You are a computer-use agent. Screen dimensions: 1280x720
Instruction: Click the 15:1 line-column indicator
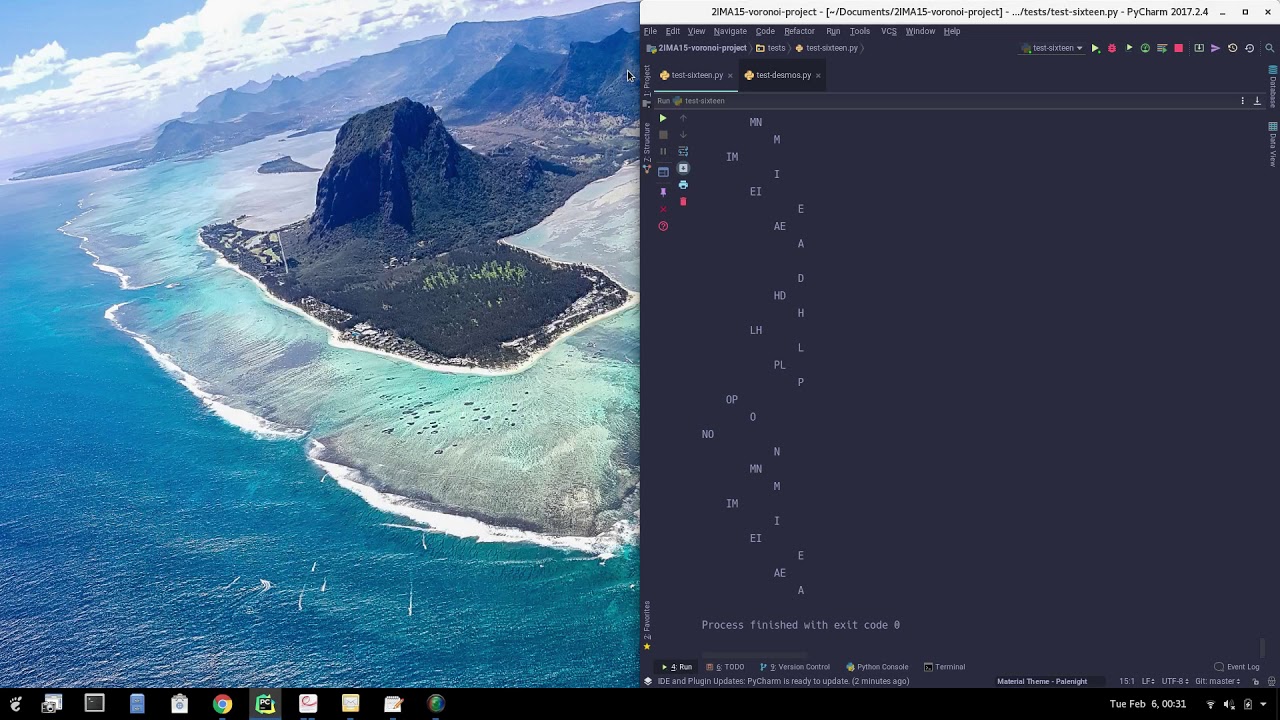[1127, 681]
